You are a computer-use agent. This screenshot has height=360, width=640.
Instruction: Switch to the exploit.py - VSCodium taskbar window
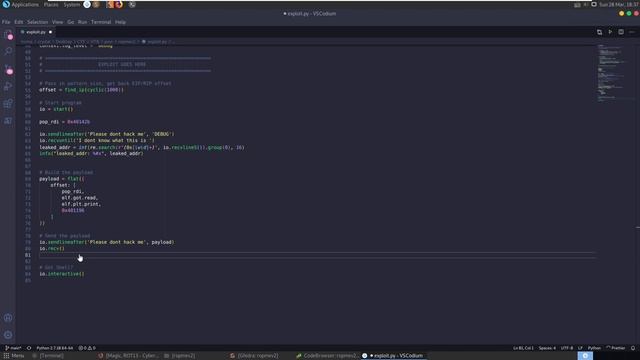[393, 356]
